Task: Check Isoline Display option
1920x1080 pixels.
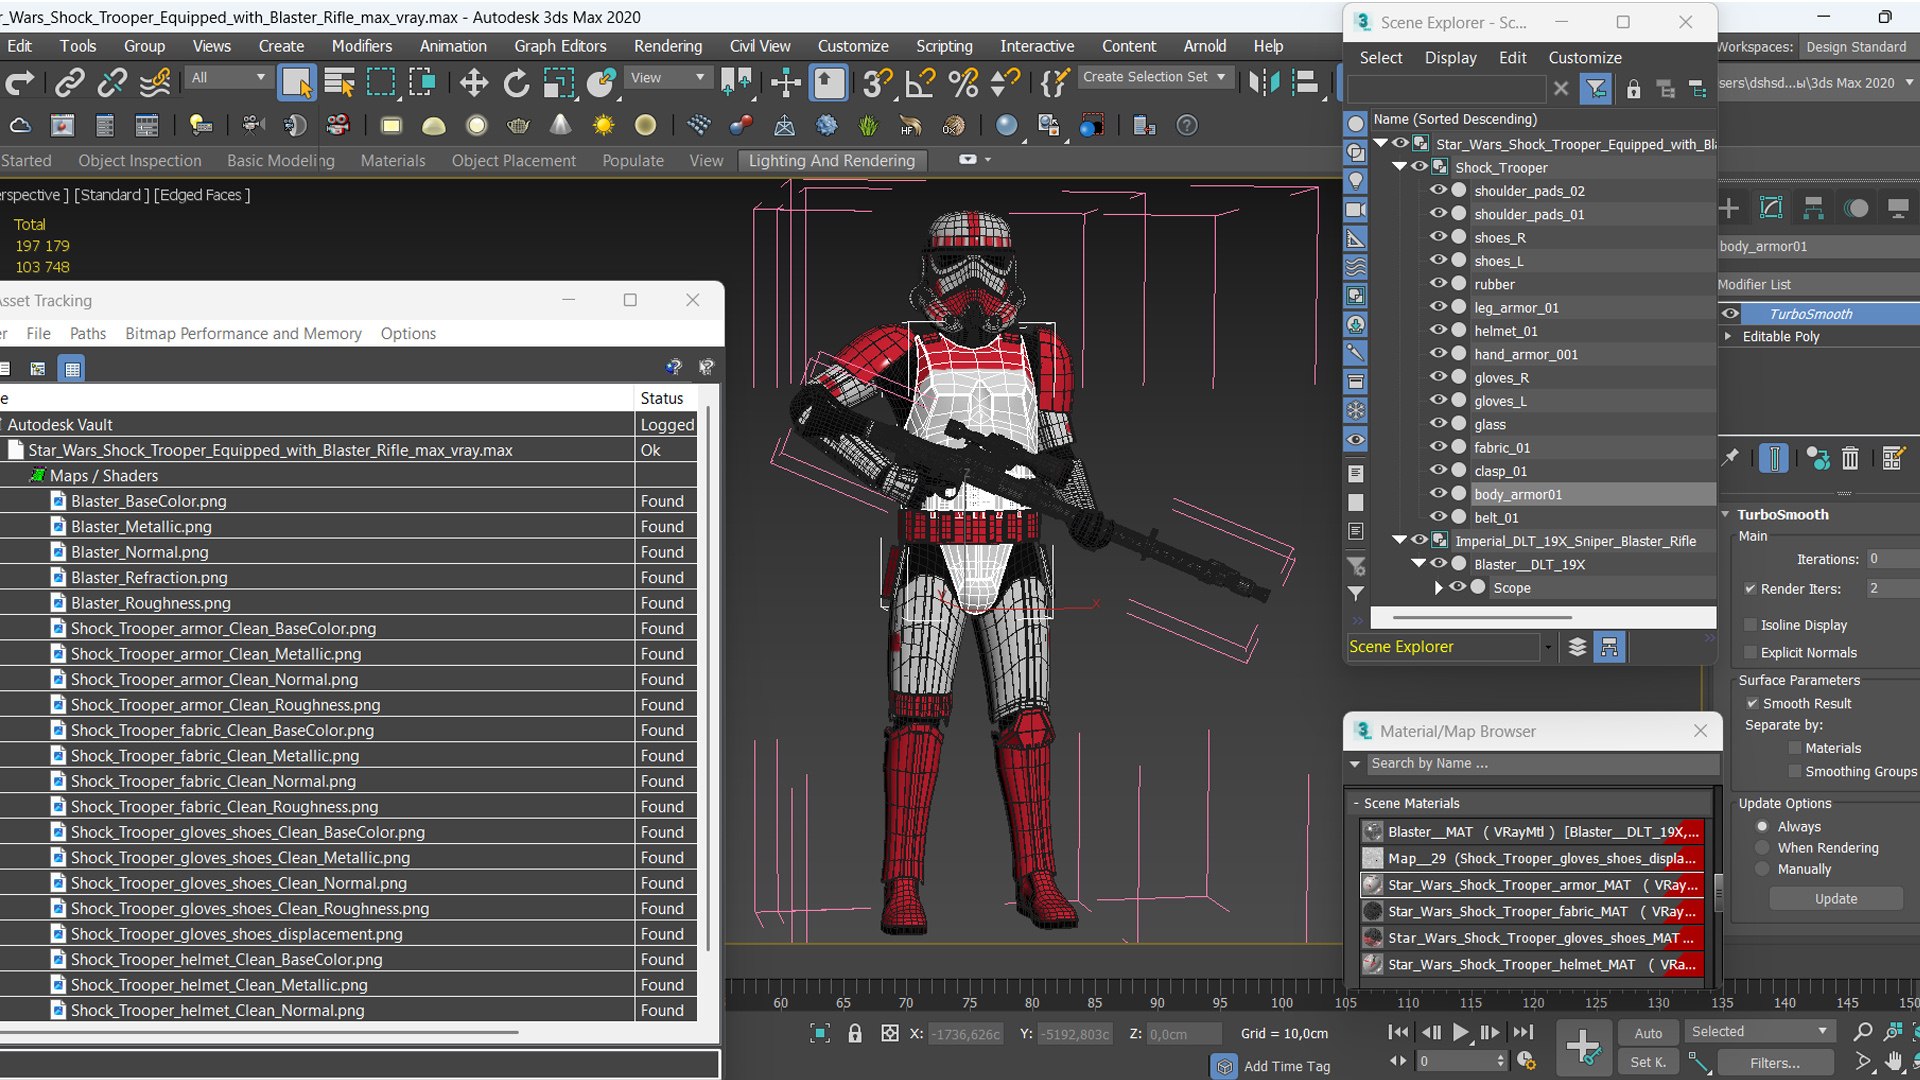Action: 1750,625
